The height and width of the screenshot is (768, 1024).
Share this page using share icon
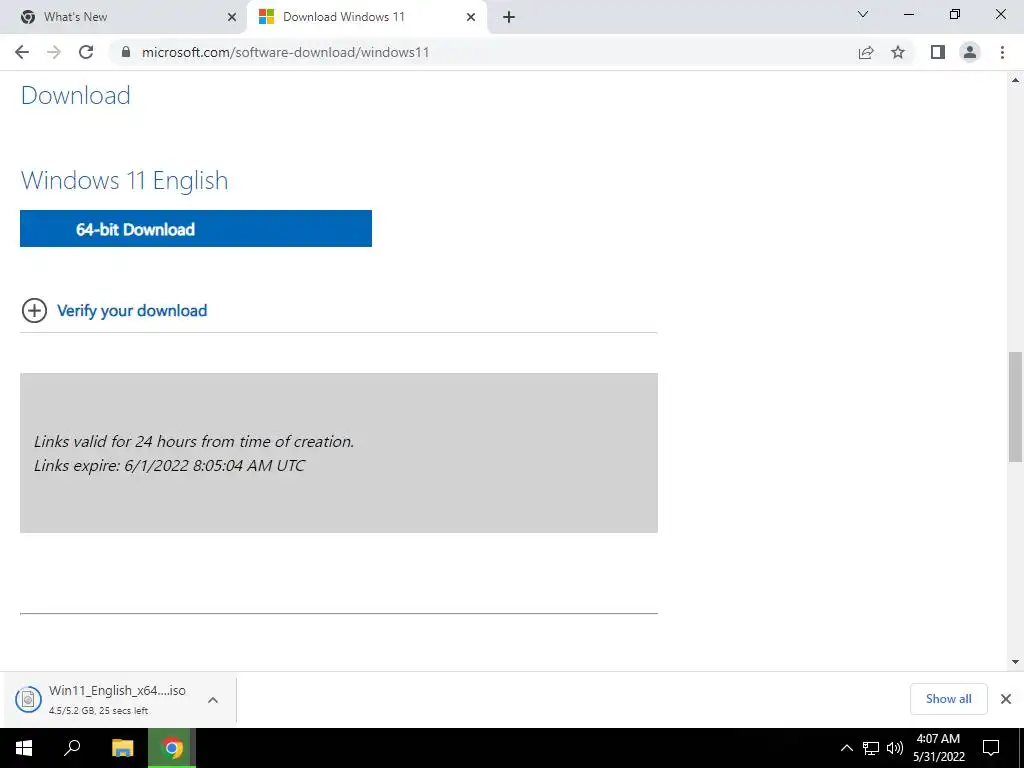(x=866, y=52)
